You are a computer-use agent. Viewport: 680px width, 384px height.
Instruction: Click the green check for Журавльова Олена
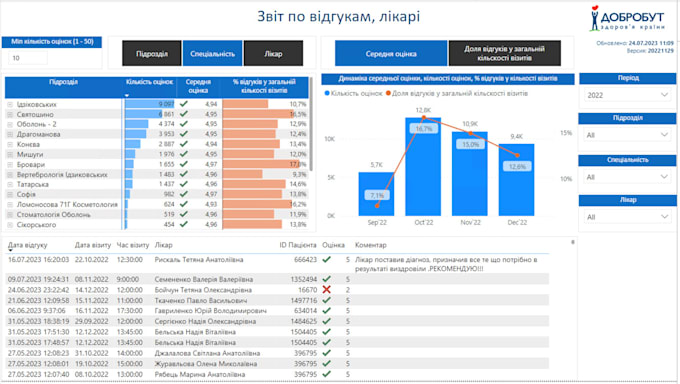[x=327, y=364]
